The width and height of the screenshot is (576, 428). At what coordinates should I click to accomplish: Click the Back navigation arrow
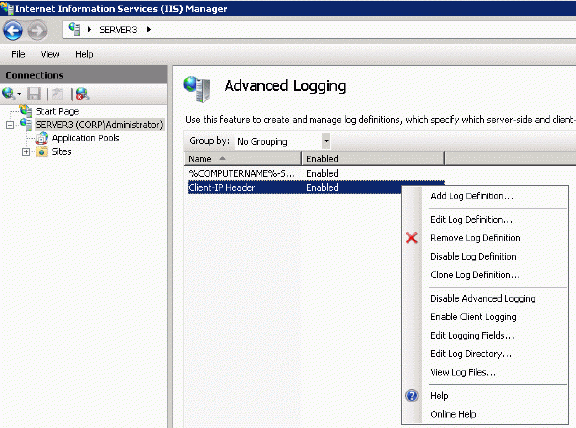point(13,30)
